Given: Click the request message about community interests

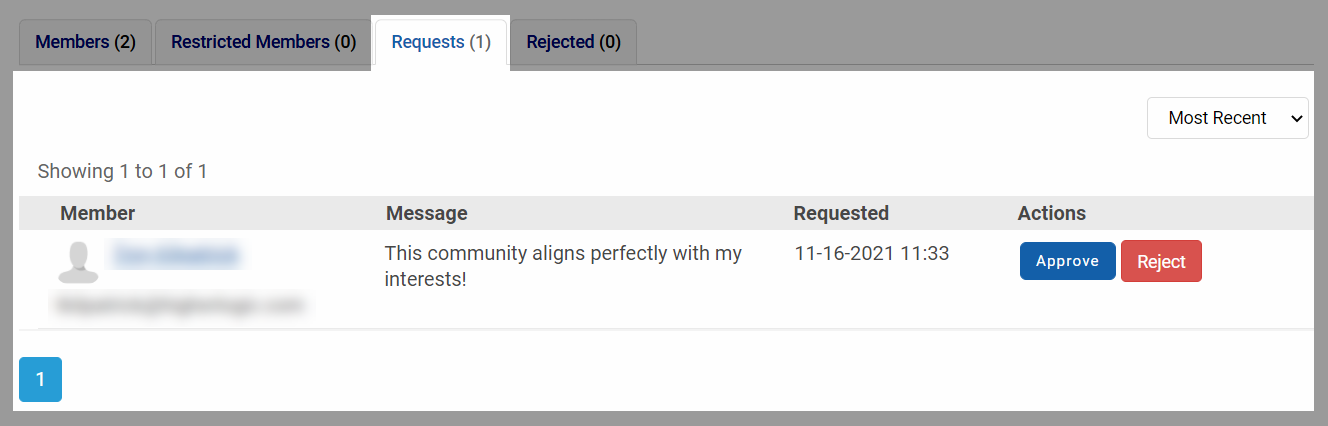Looking at the screenshot, I should tap(563, 266).
